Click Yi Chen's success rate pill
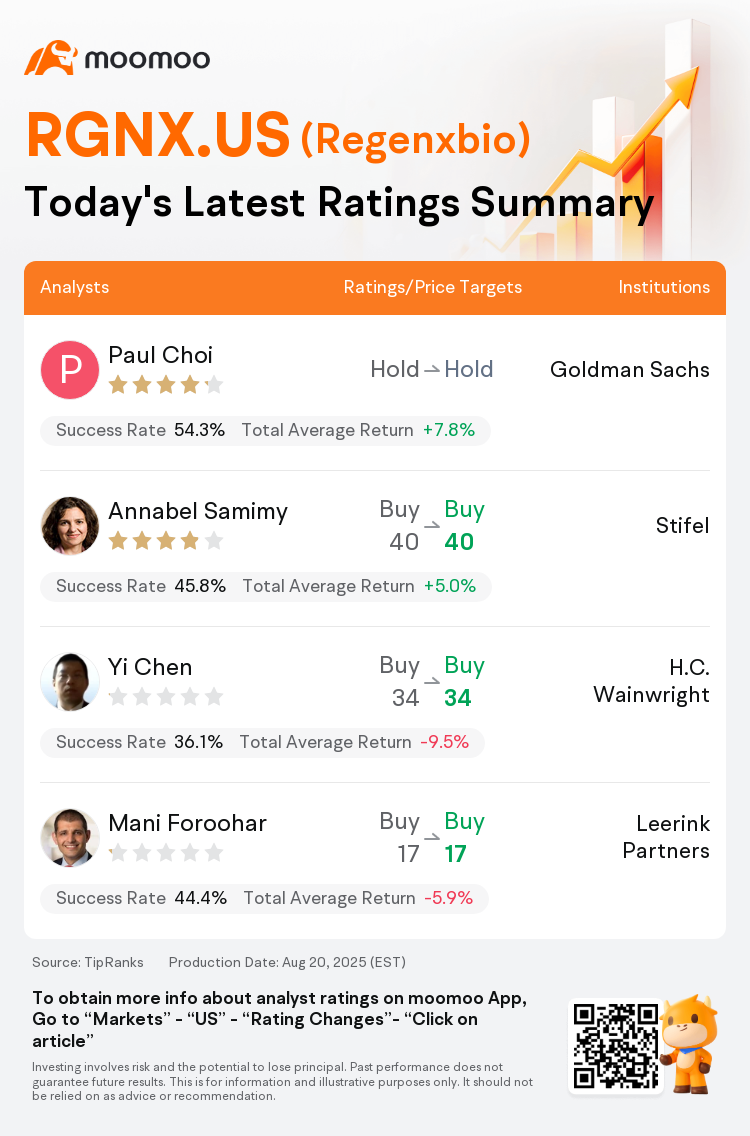The image size is (750, 1136). pyautogui.click(x=262, y=743)
